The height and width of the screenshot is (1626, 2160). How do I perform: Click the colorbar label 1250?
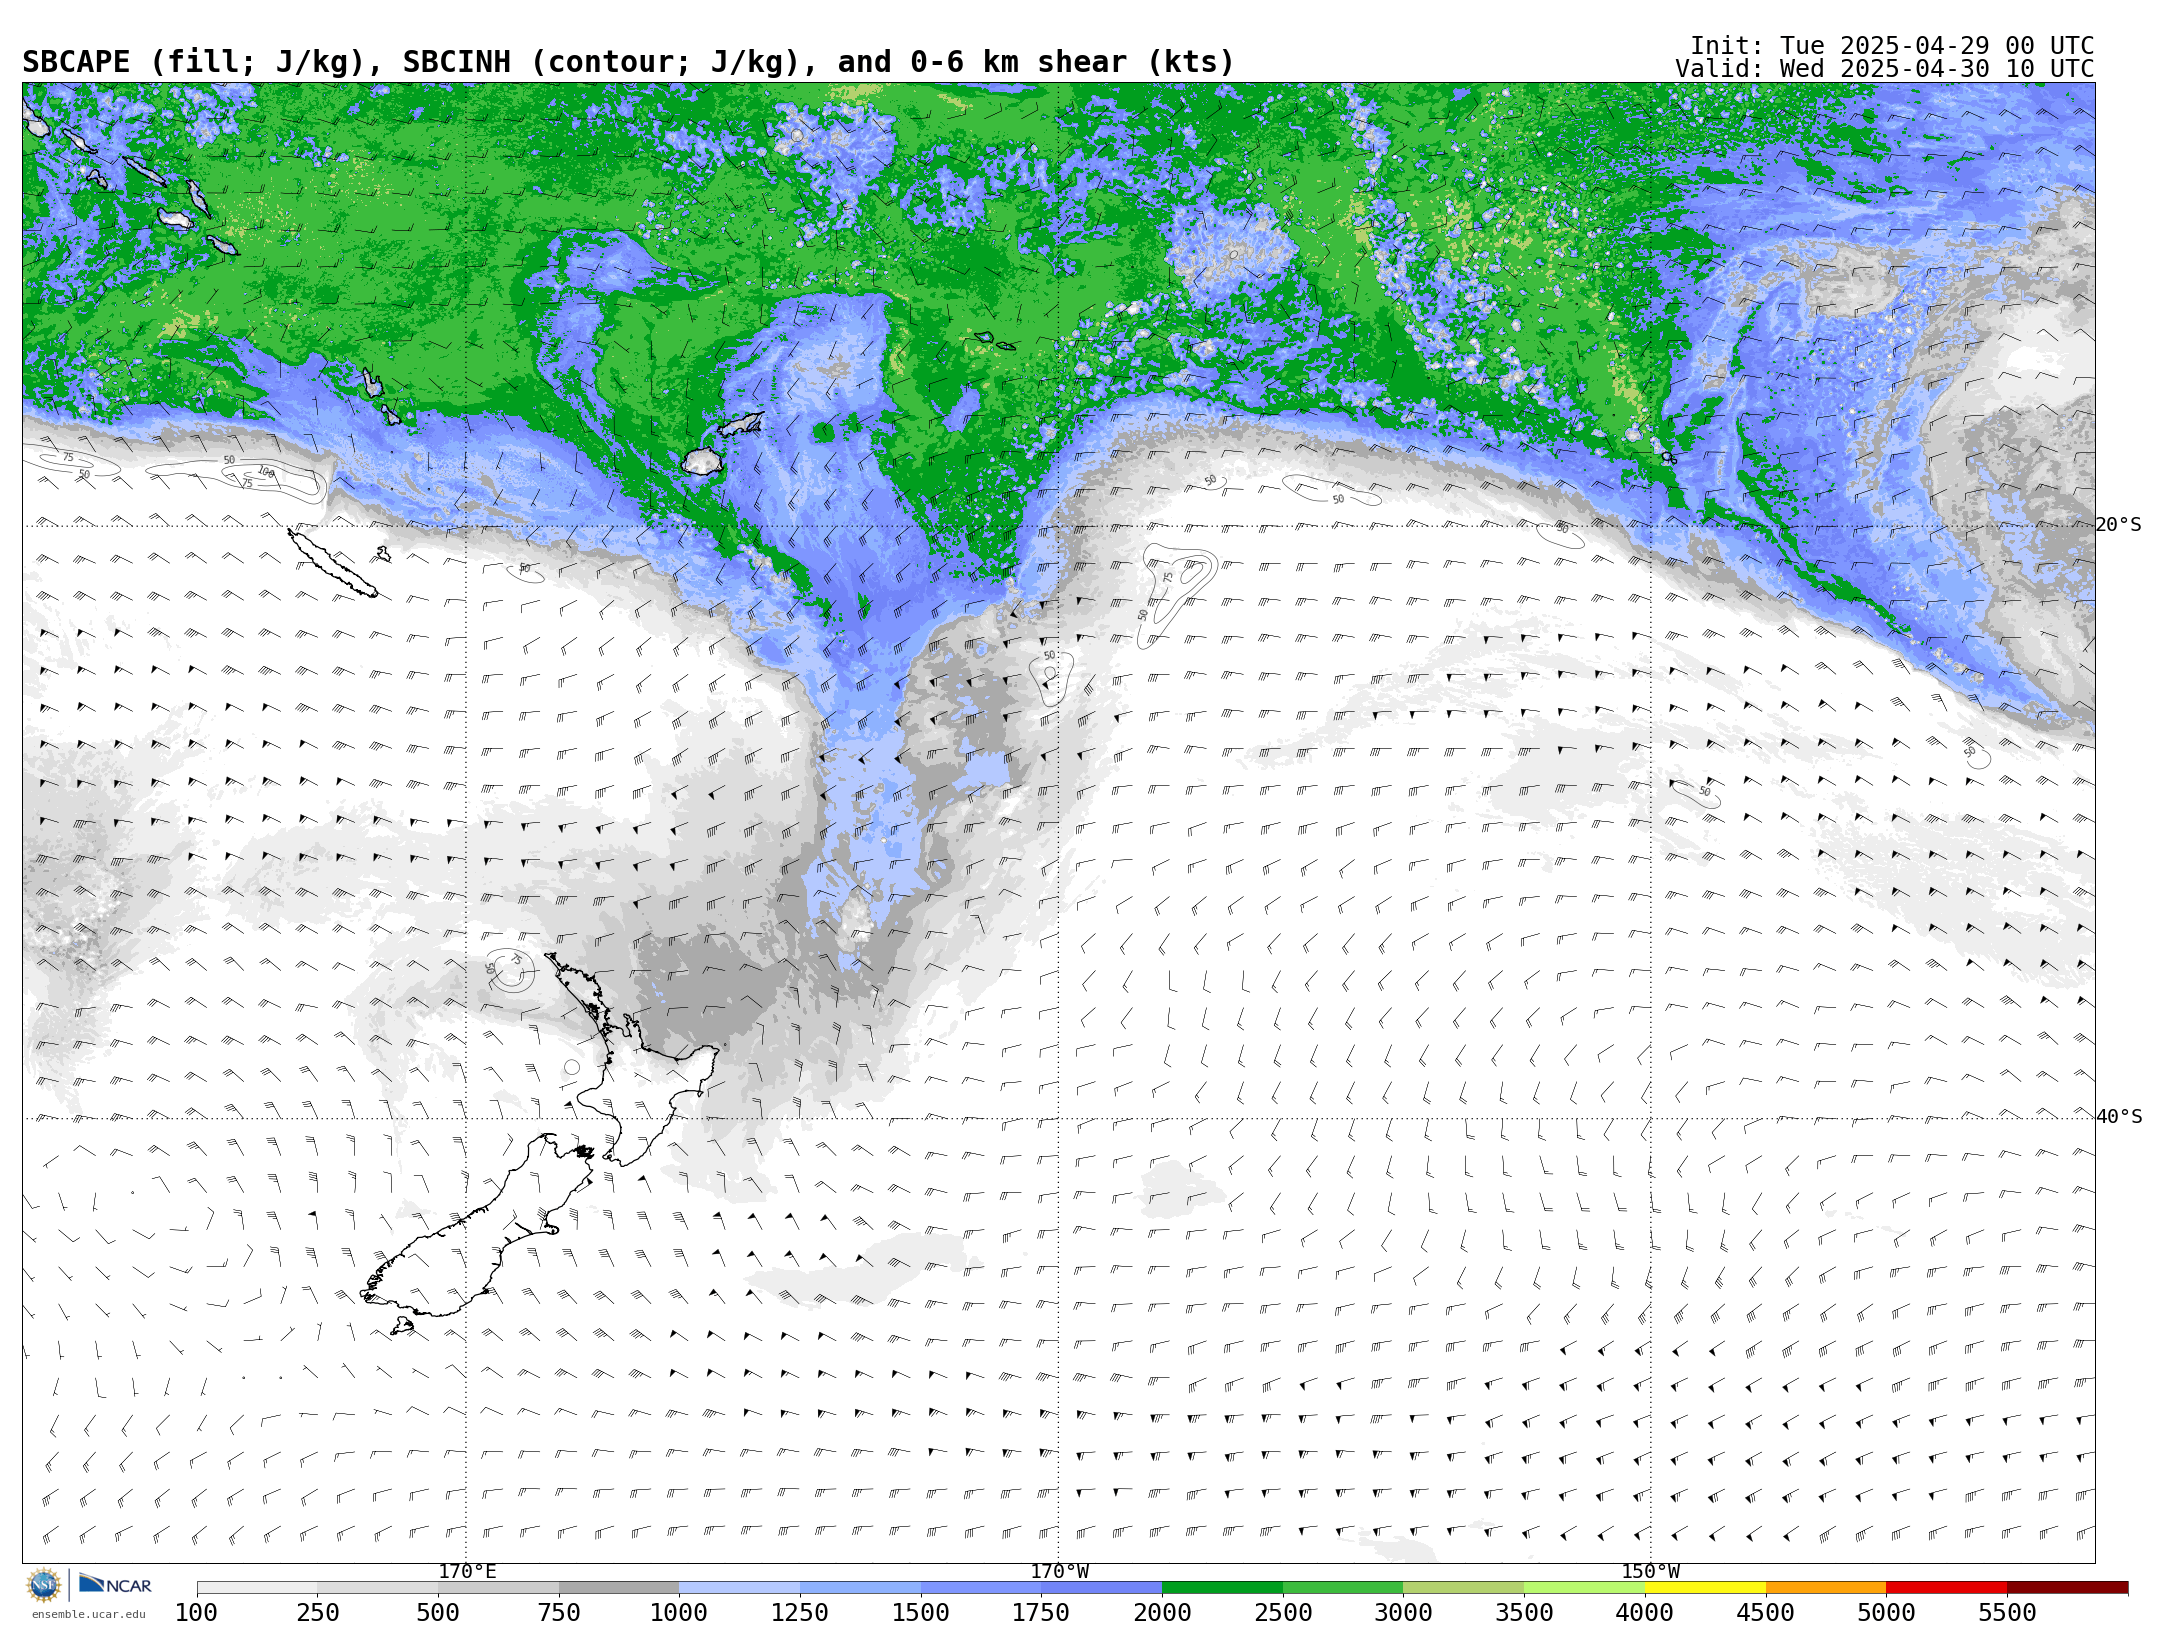click(x=800, y=1612)
